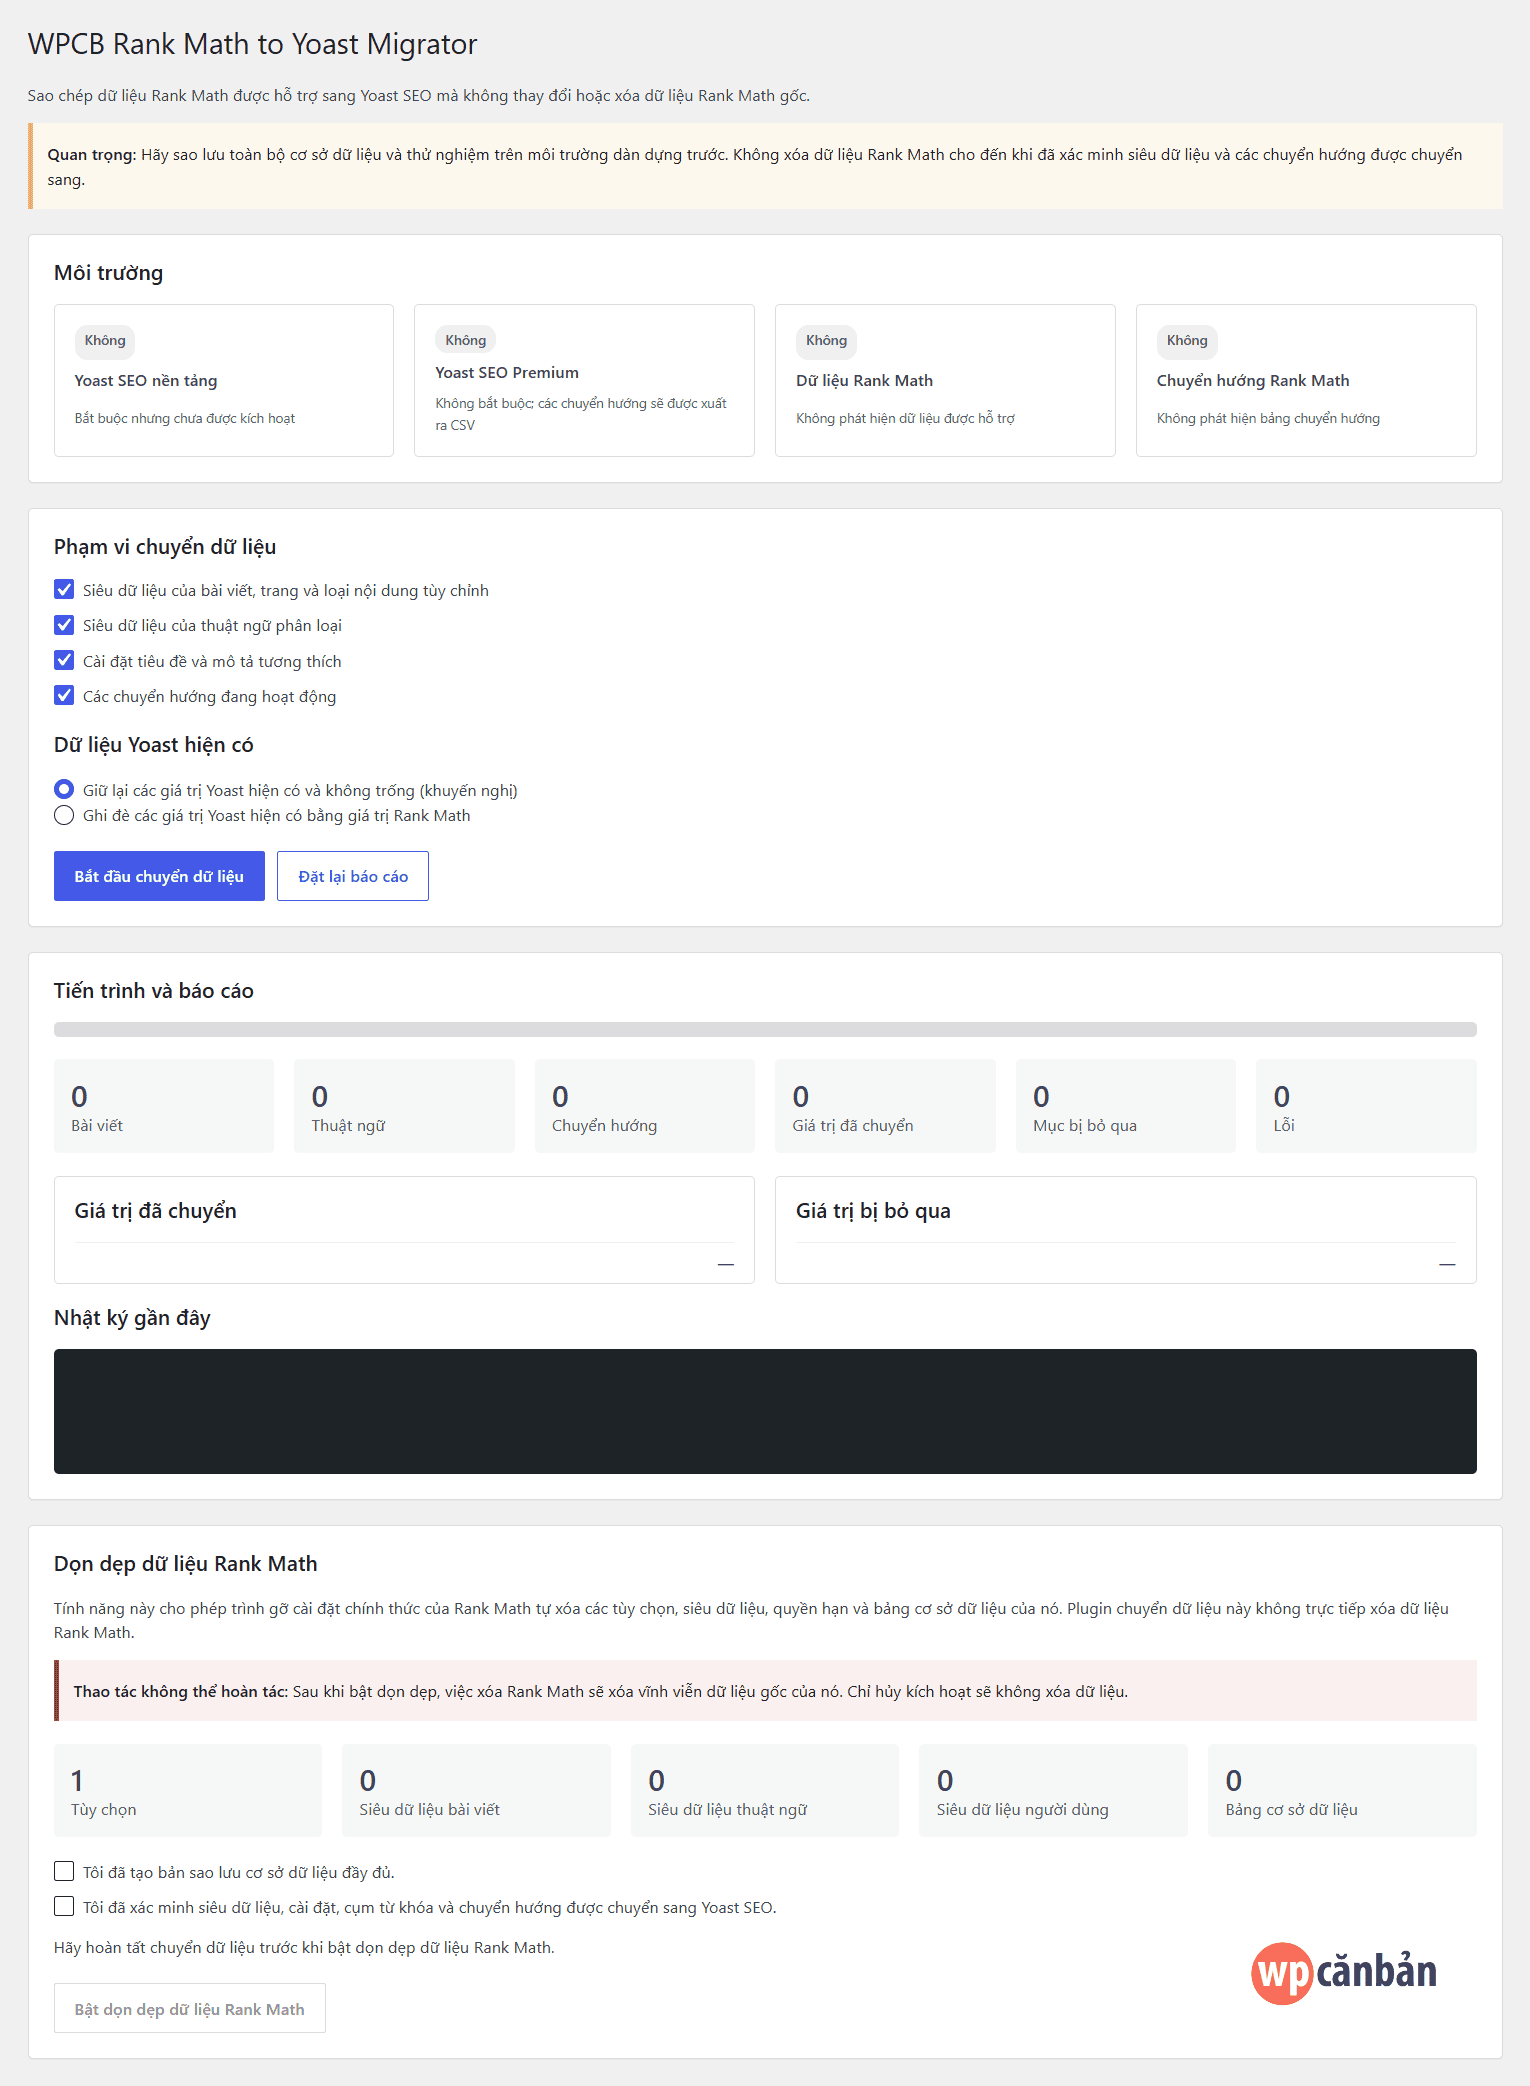Click 'Bảng cơ sở dữ liệu' cleanup counter
Image resolution: width=1530 pixels, height=2086 pixels.
[x=1342, y=1790]
